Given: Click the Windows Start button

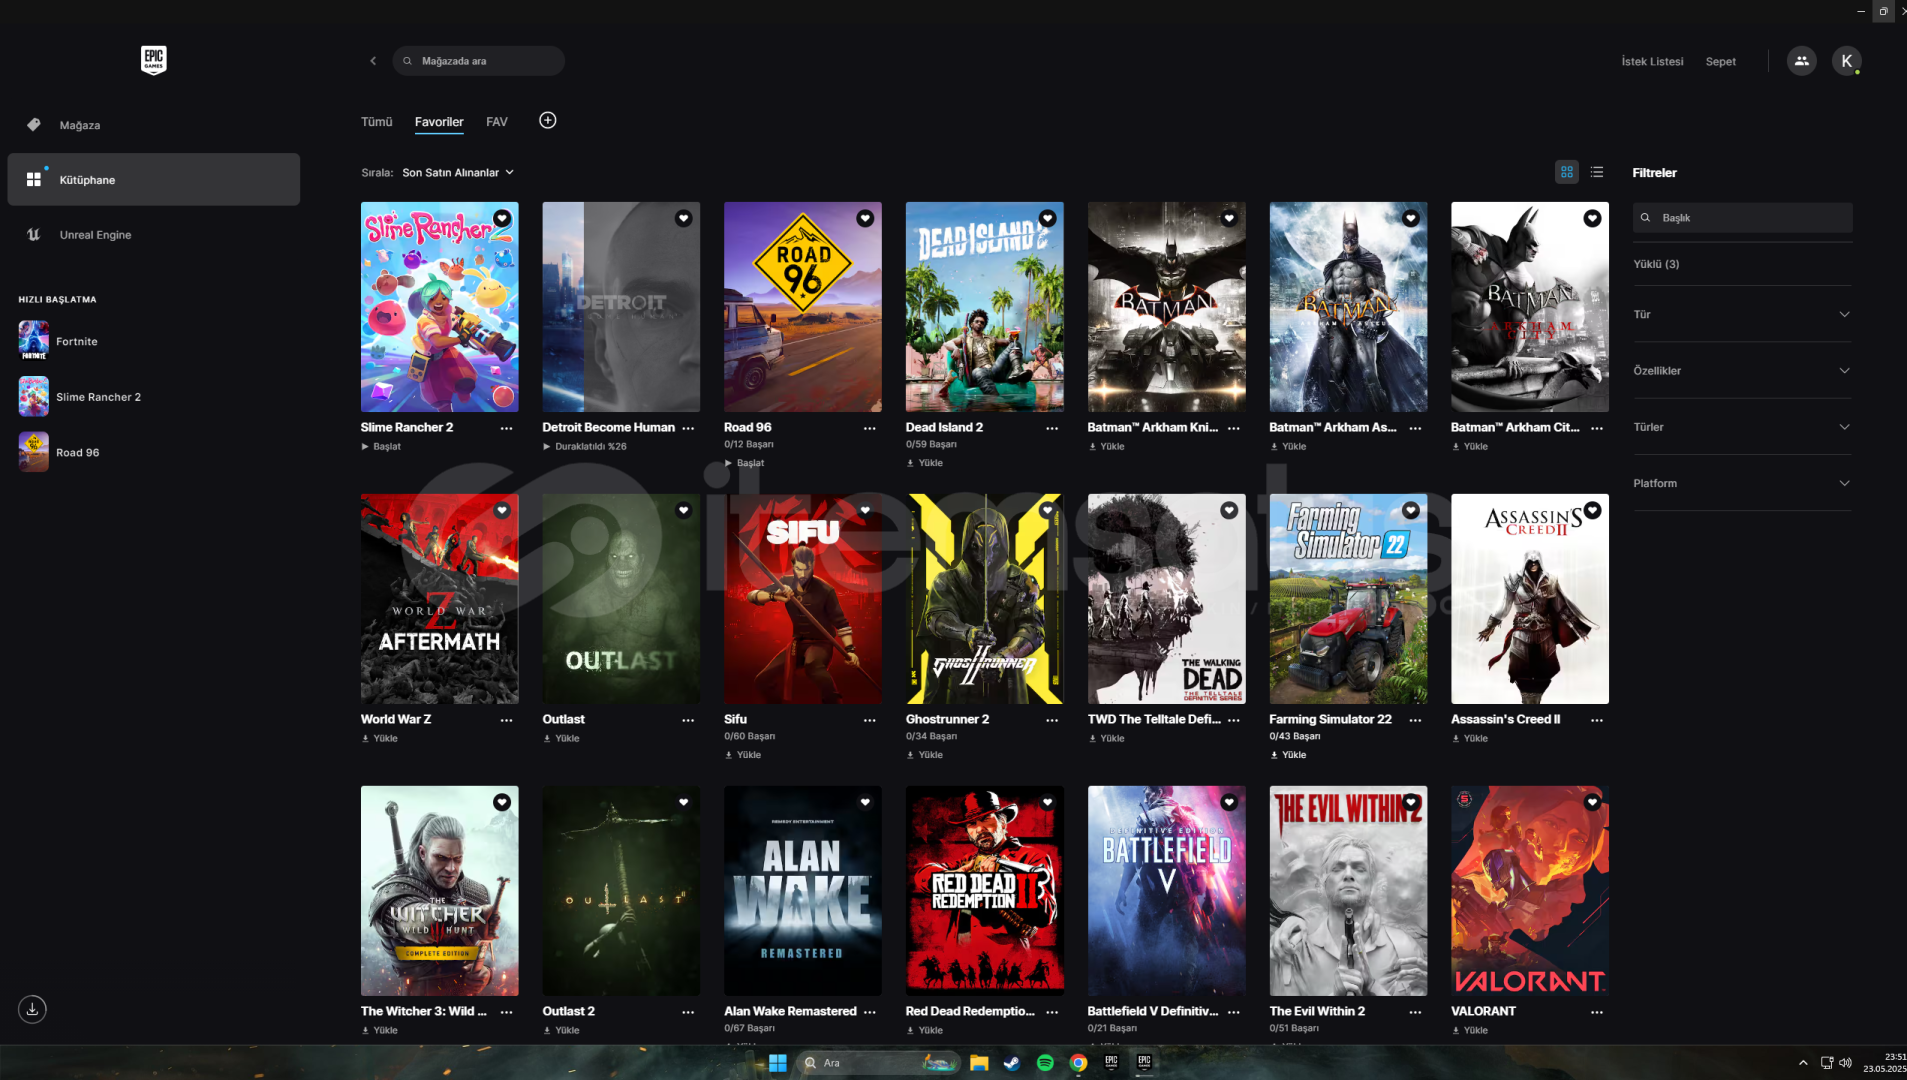Looking at the screenshot, I should tap(778, 1063).
